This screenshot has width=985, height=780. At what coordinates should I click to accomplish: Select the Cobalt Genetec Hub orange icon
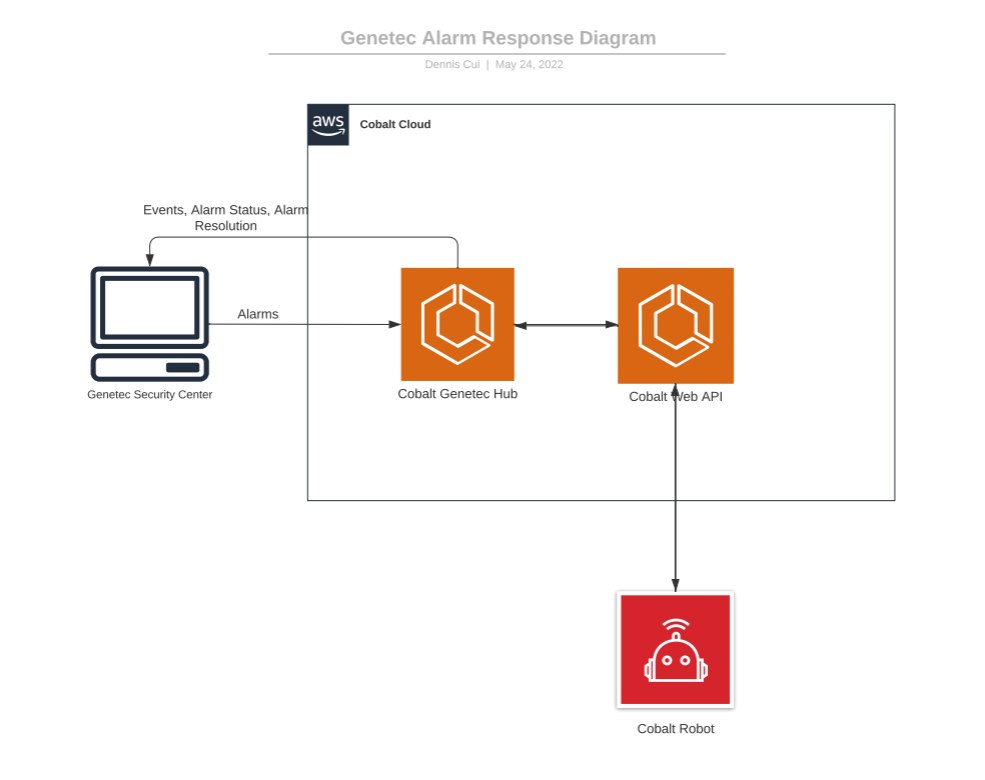(457, 324)
